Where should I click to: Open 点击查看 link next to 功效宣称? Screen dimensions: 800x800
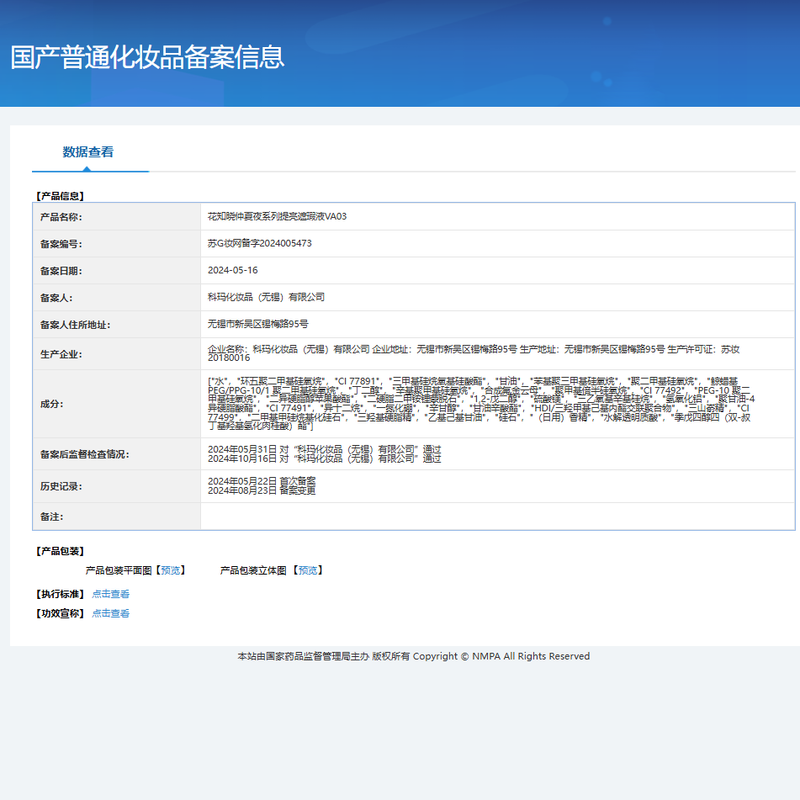point(111,614)
